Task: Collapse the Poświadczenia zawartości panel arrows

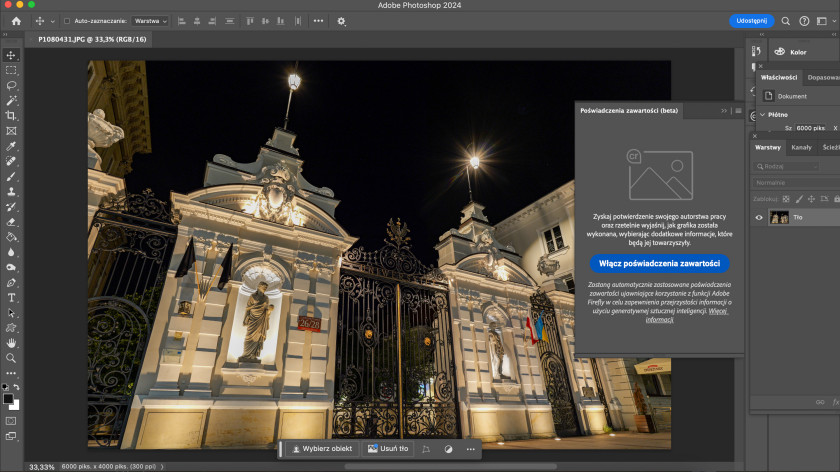Action: (x=724, y=111)
